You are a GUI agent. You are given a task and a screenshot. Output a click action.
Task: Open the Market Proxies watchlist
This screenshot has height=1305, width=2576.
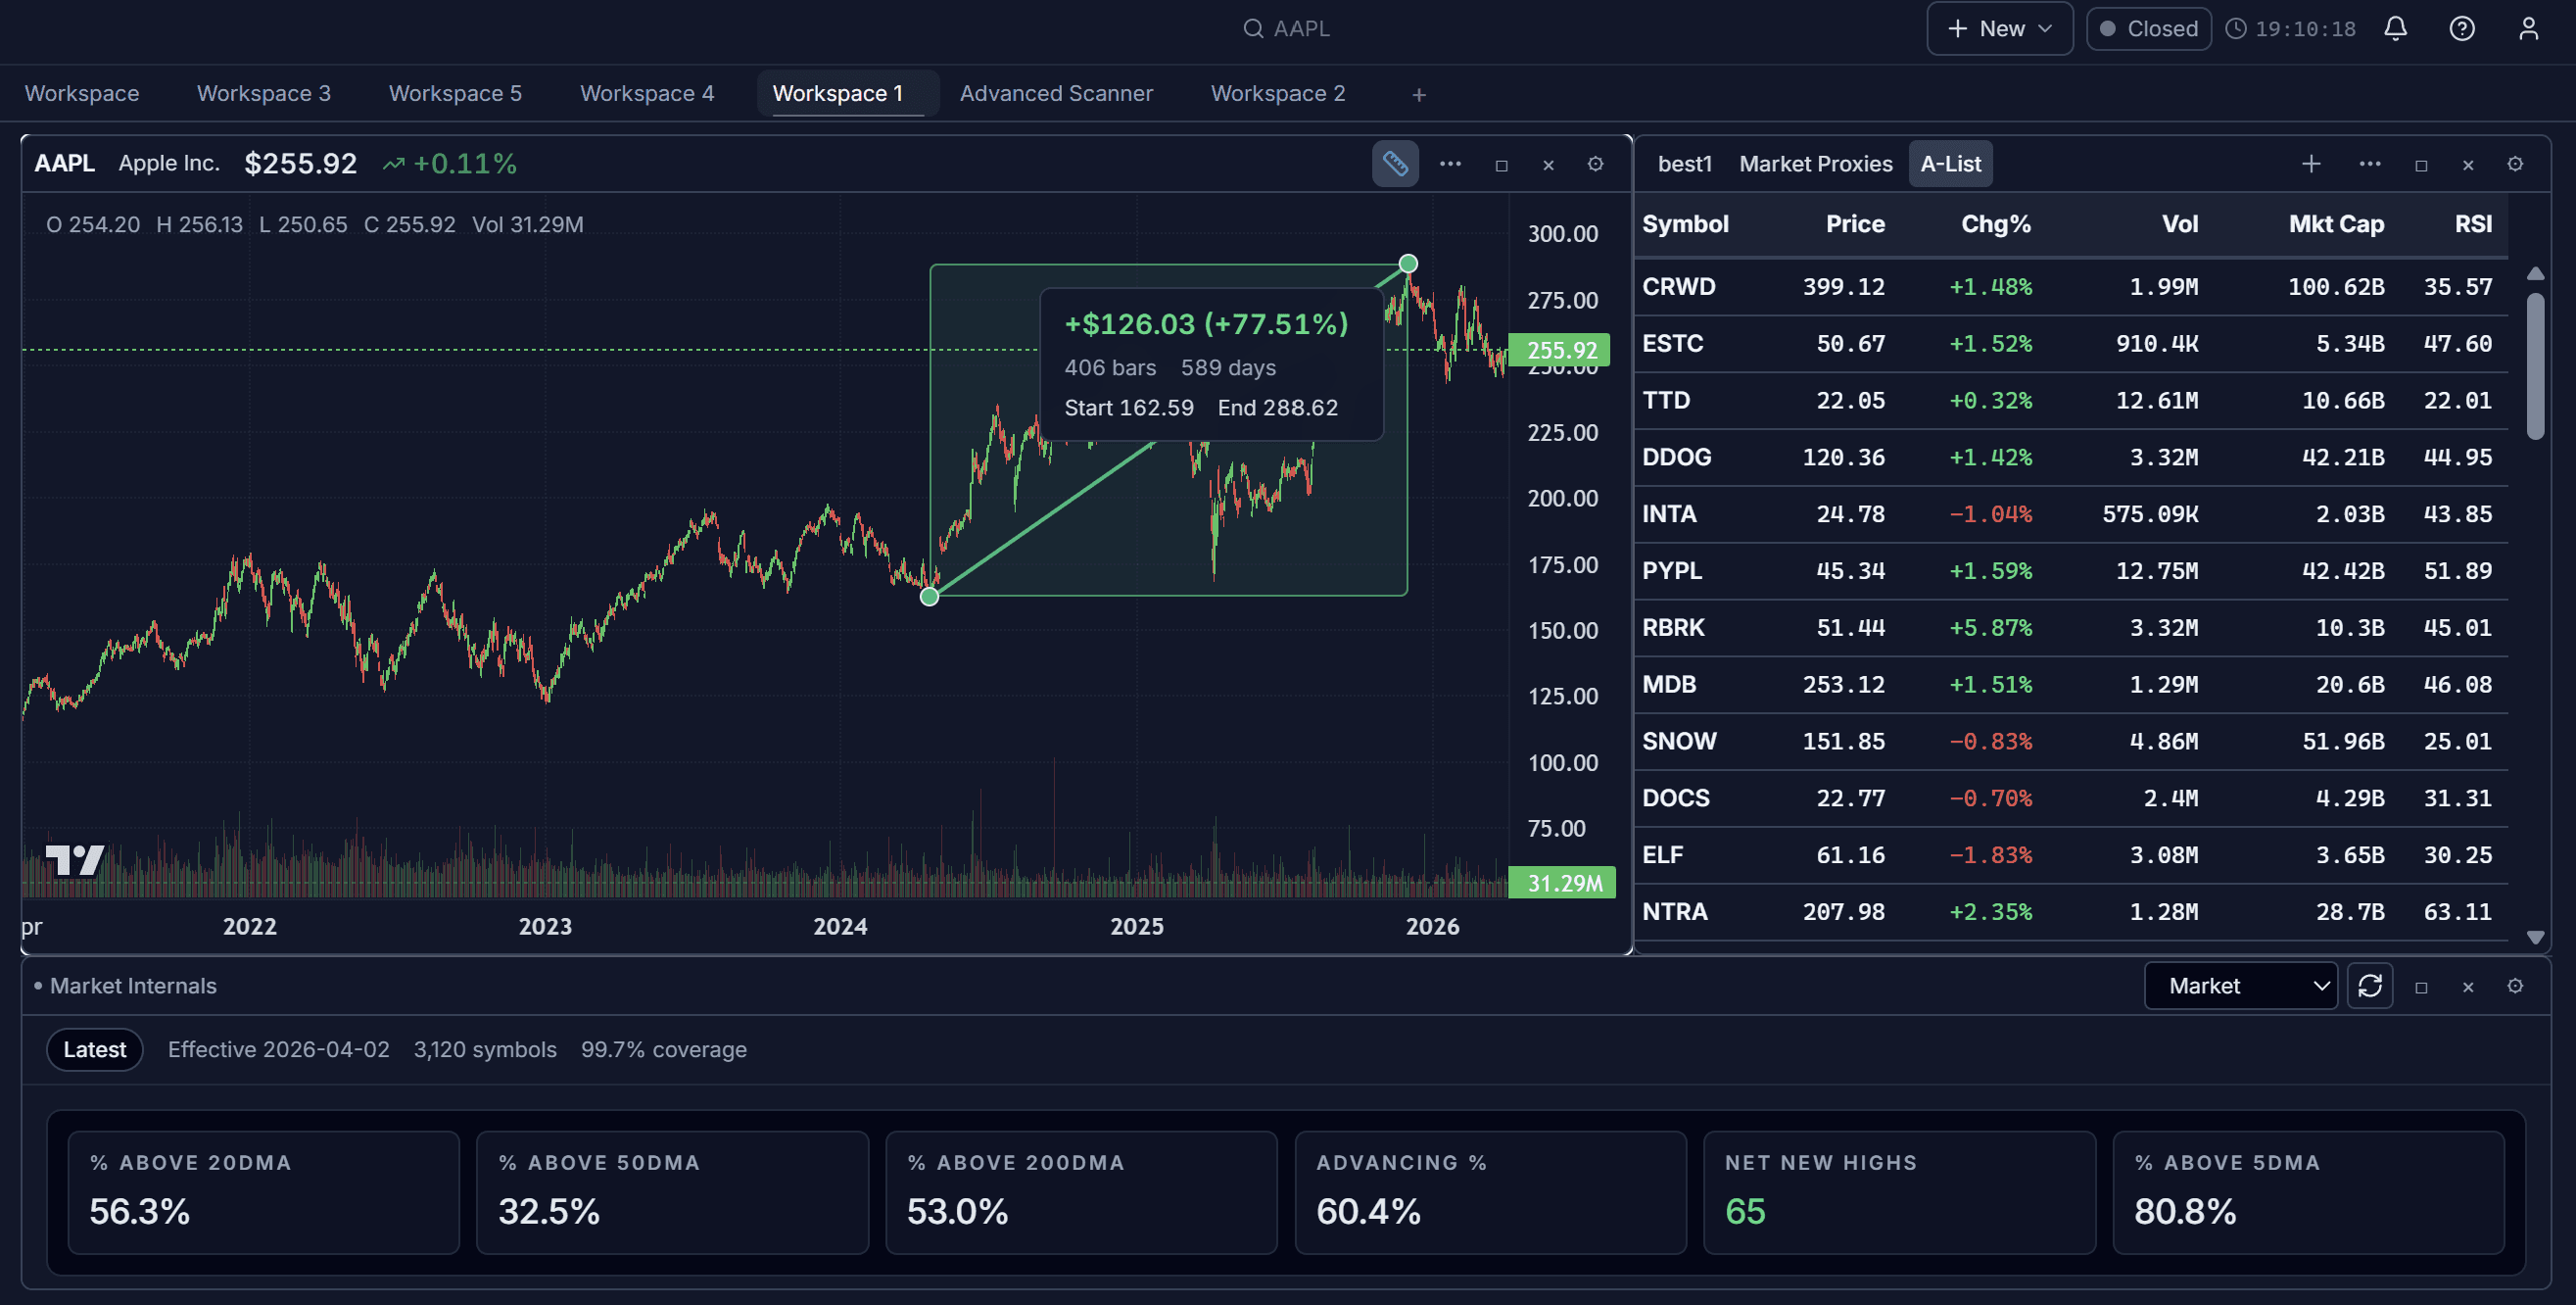[1815, 163]
